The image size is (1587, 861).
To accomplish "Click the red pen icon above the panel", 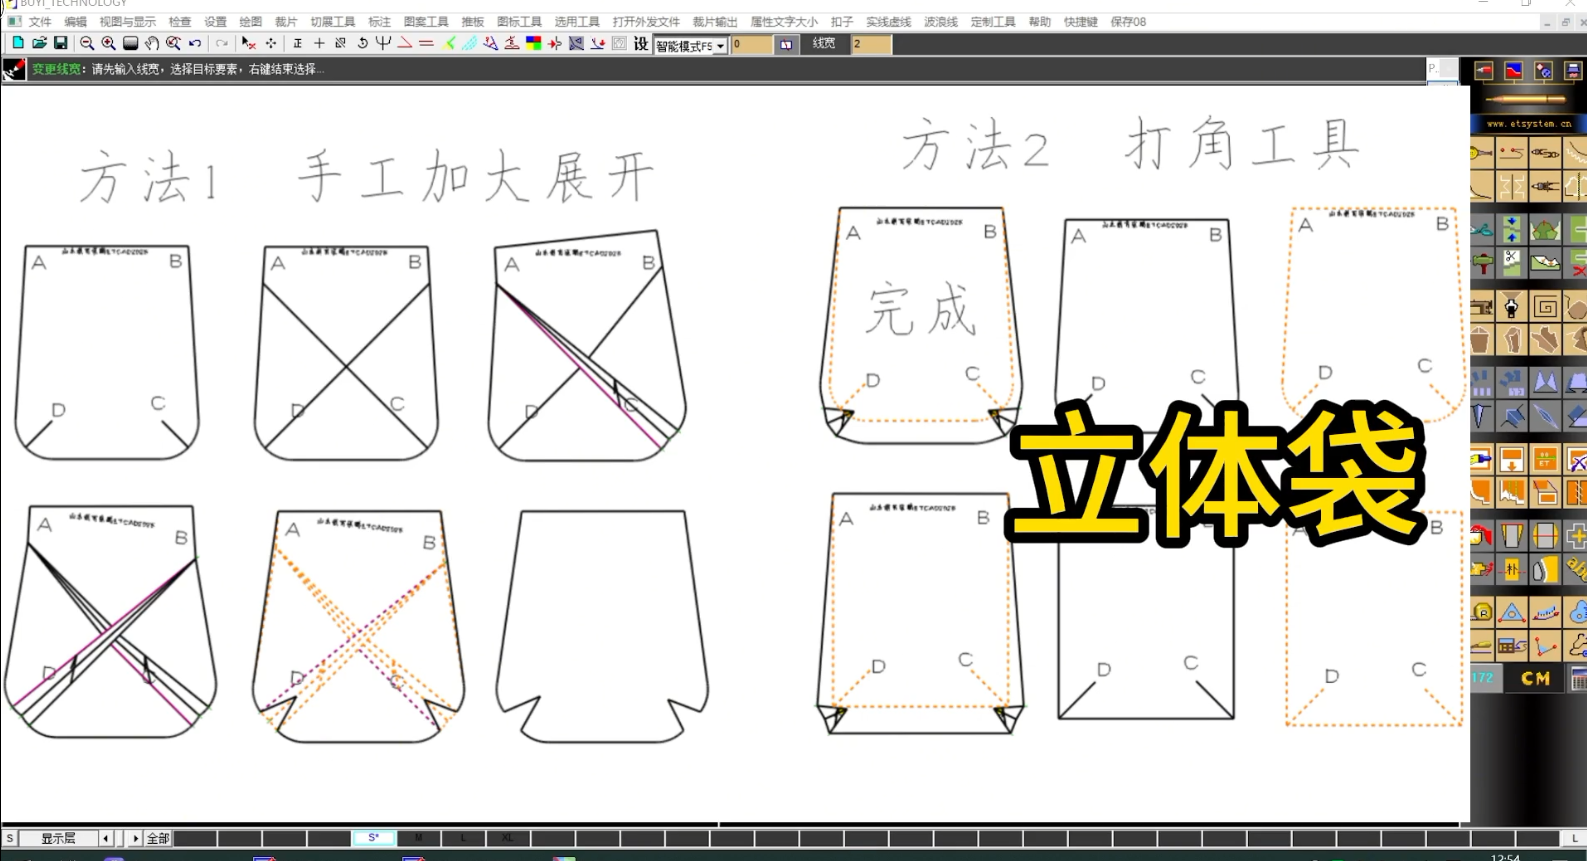I will [x=1483, y=71].
